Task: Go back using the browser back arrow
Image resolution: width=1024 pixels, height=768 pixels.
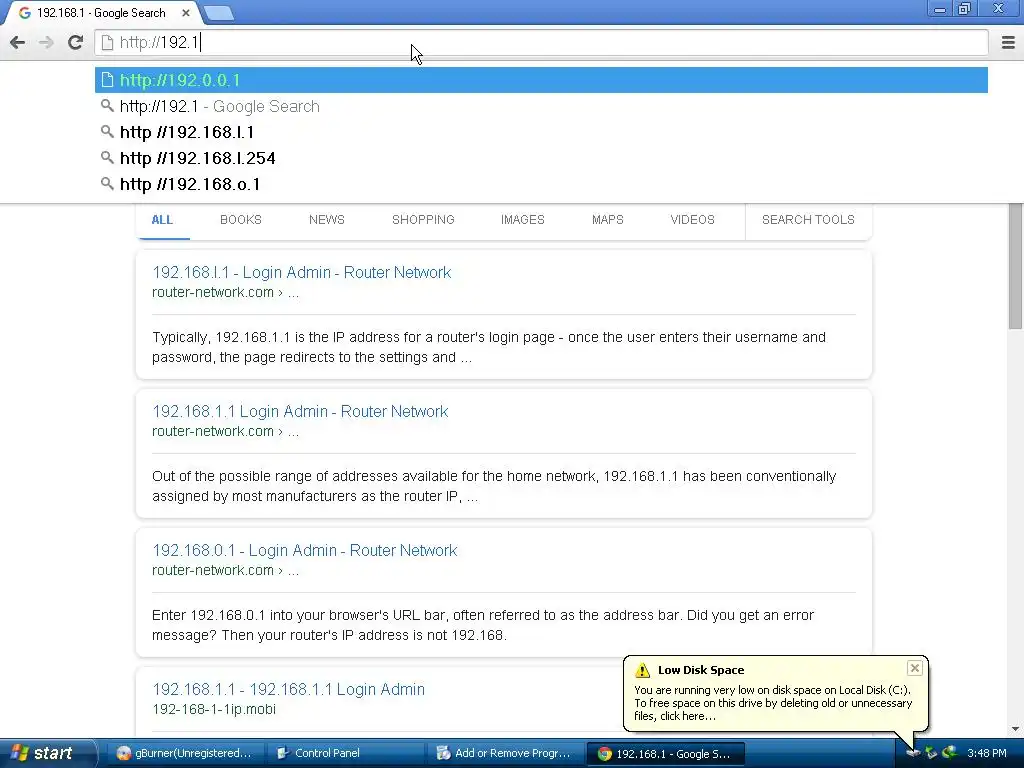Action: [18, 42]
